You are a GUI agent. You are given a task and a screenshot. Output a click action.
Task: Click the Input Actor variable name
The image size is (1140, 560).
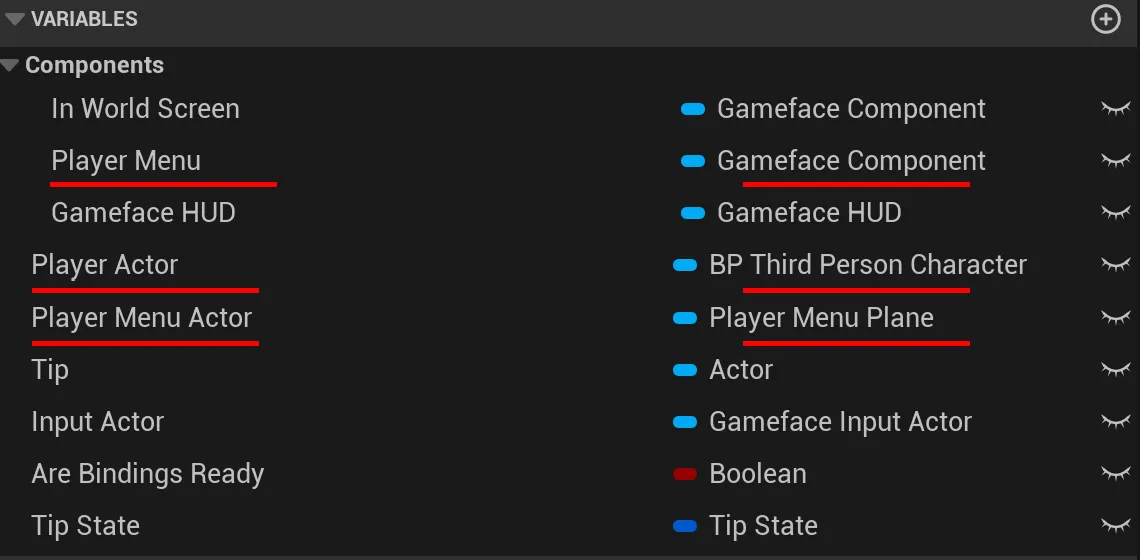97,422
